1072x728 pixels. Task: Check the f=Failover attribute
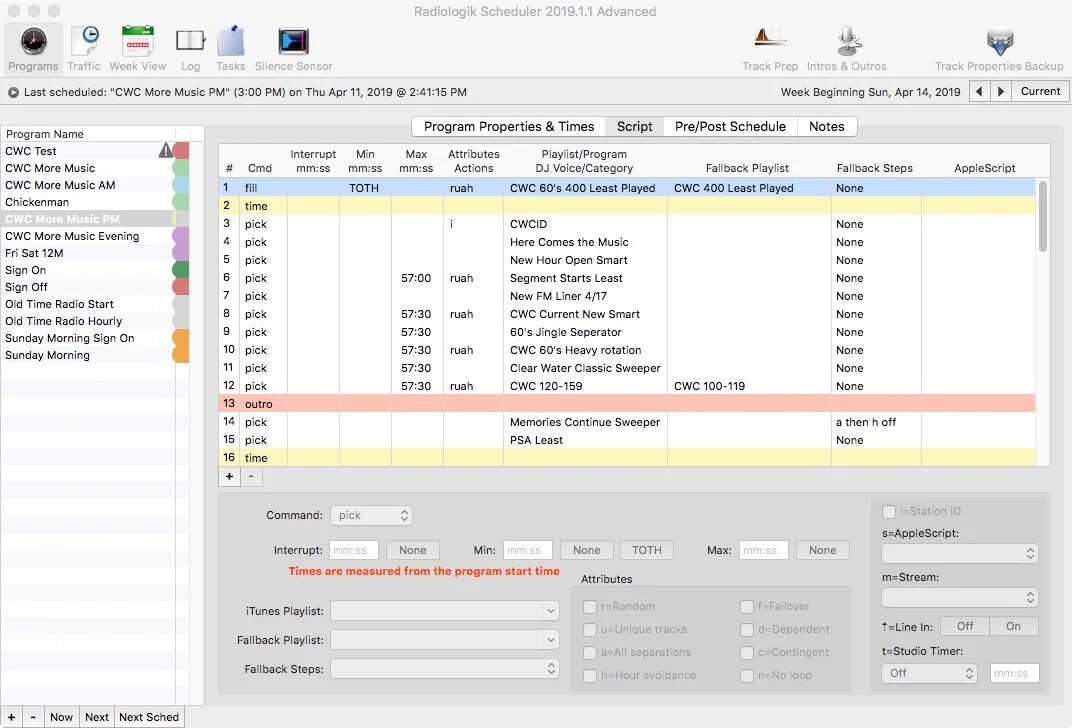(x=747, y=606)
